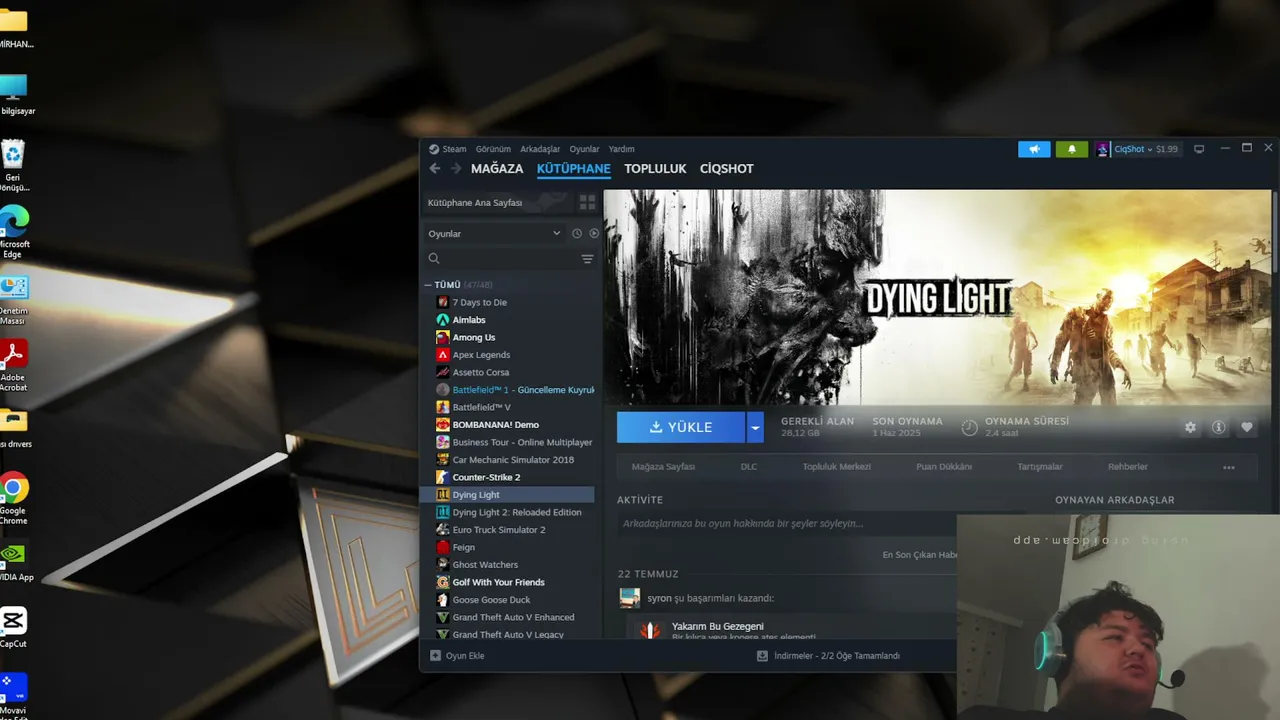Open the wallet balance $1.99
The height and width of the screenshot is (720, 1280).
(x=1167, y=149)
